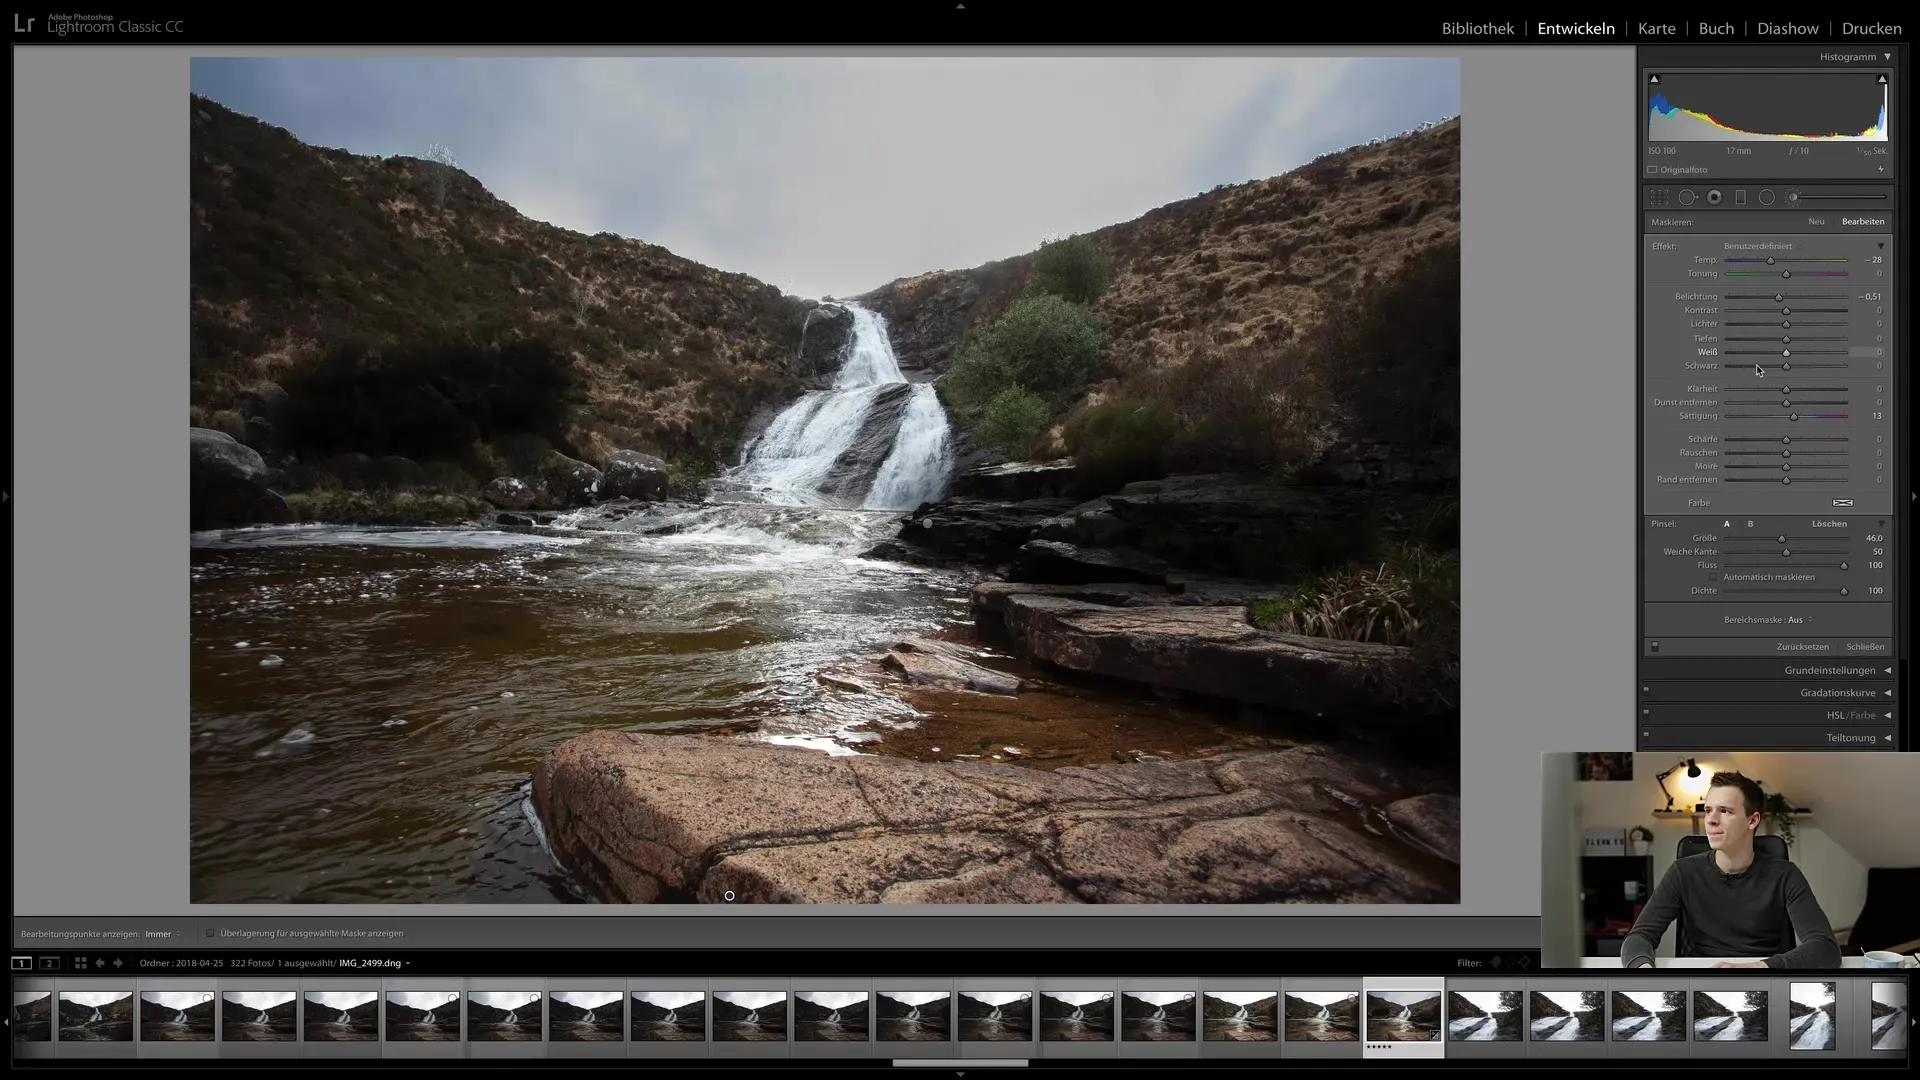Open the Drucken module
Image resolution: width=1920 pixels, height=1080 pixels.
1872,28
